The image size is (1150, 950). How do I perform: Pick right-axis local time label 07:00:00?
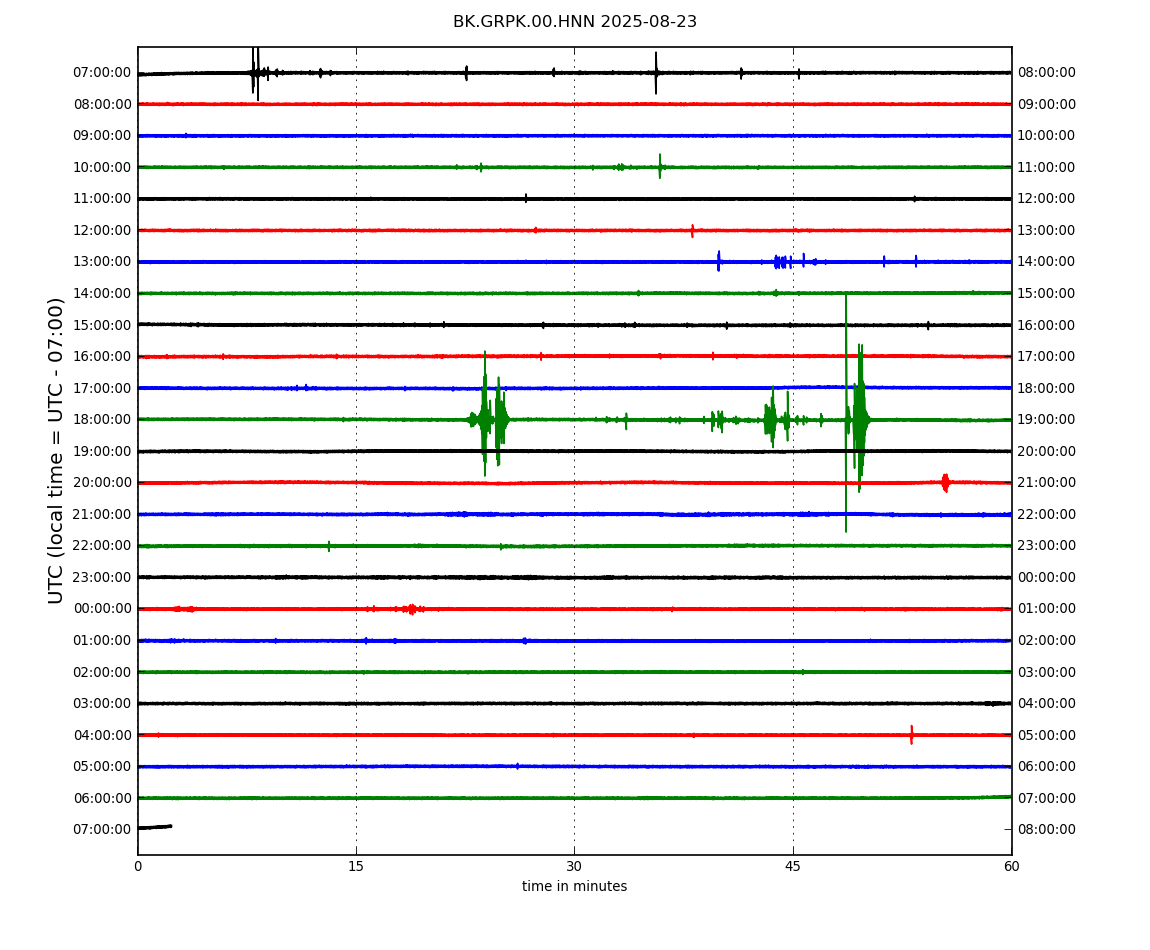click(x=1047, y=798)
